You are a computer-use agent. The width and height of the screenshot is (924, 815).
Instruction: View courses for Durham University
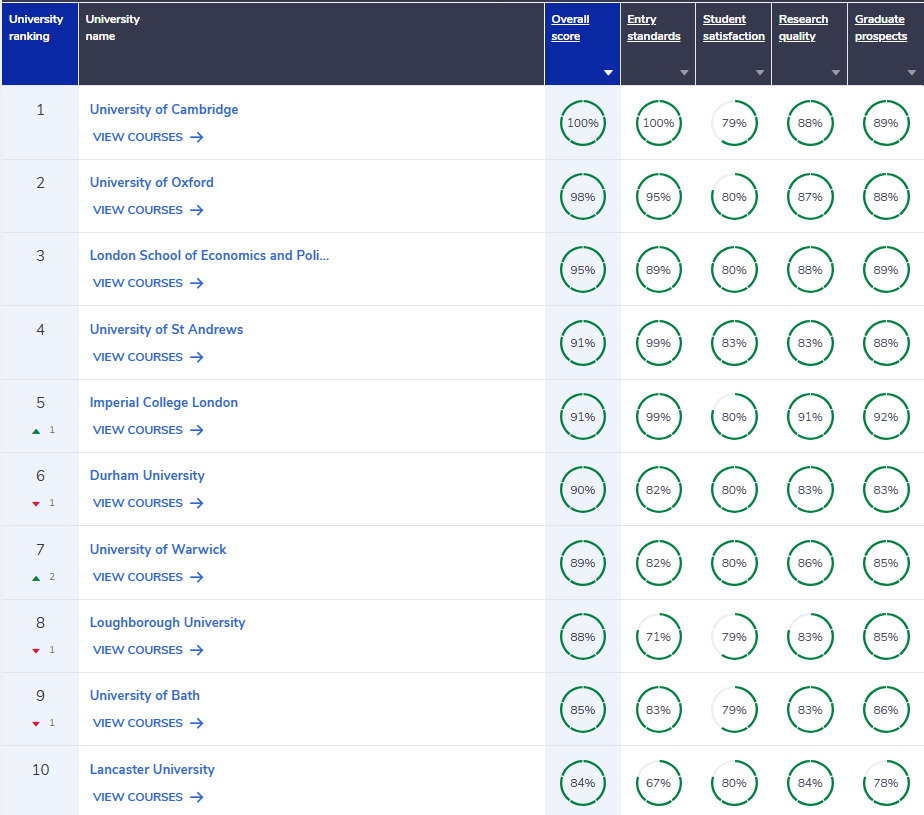[x=148, y=503]
